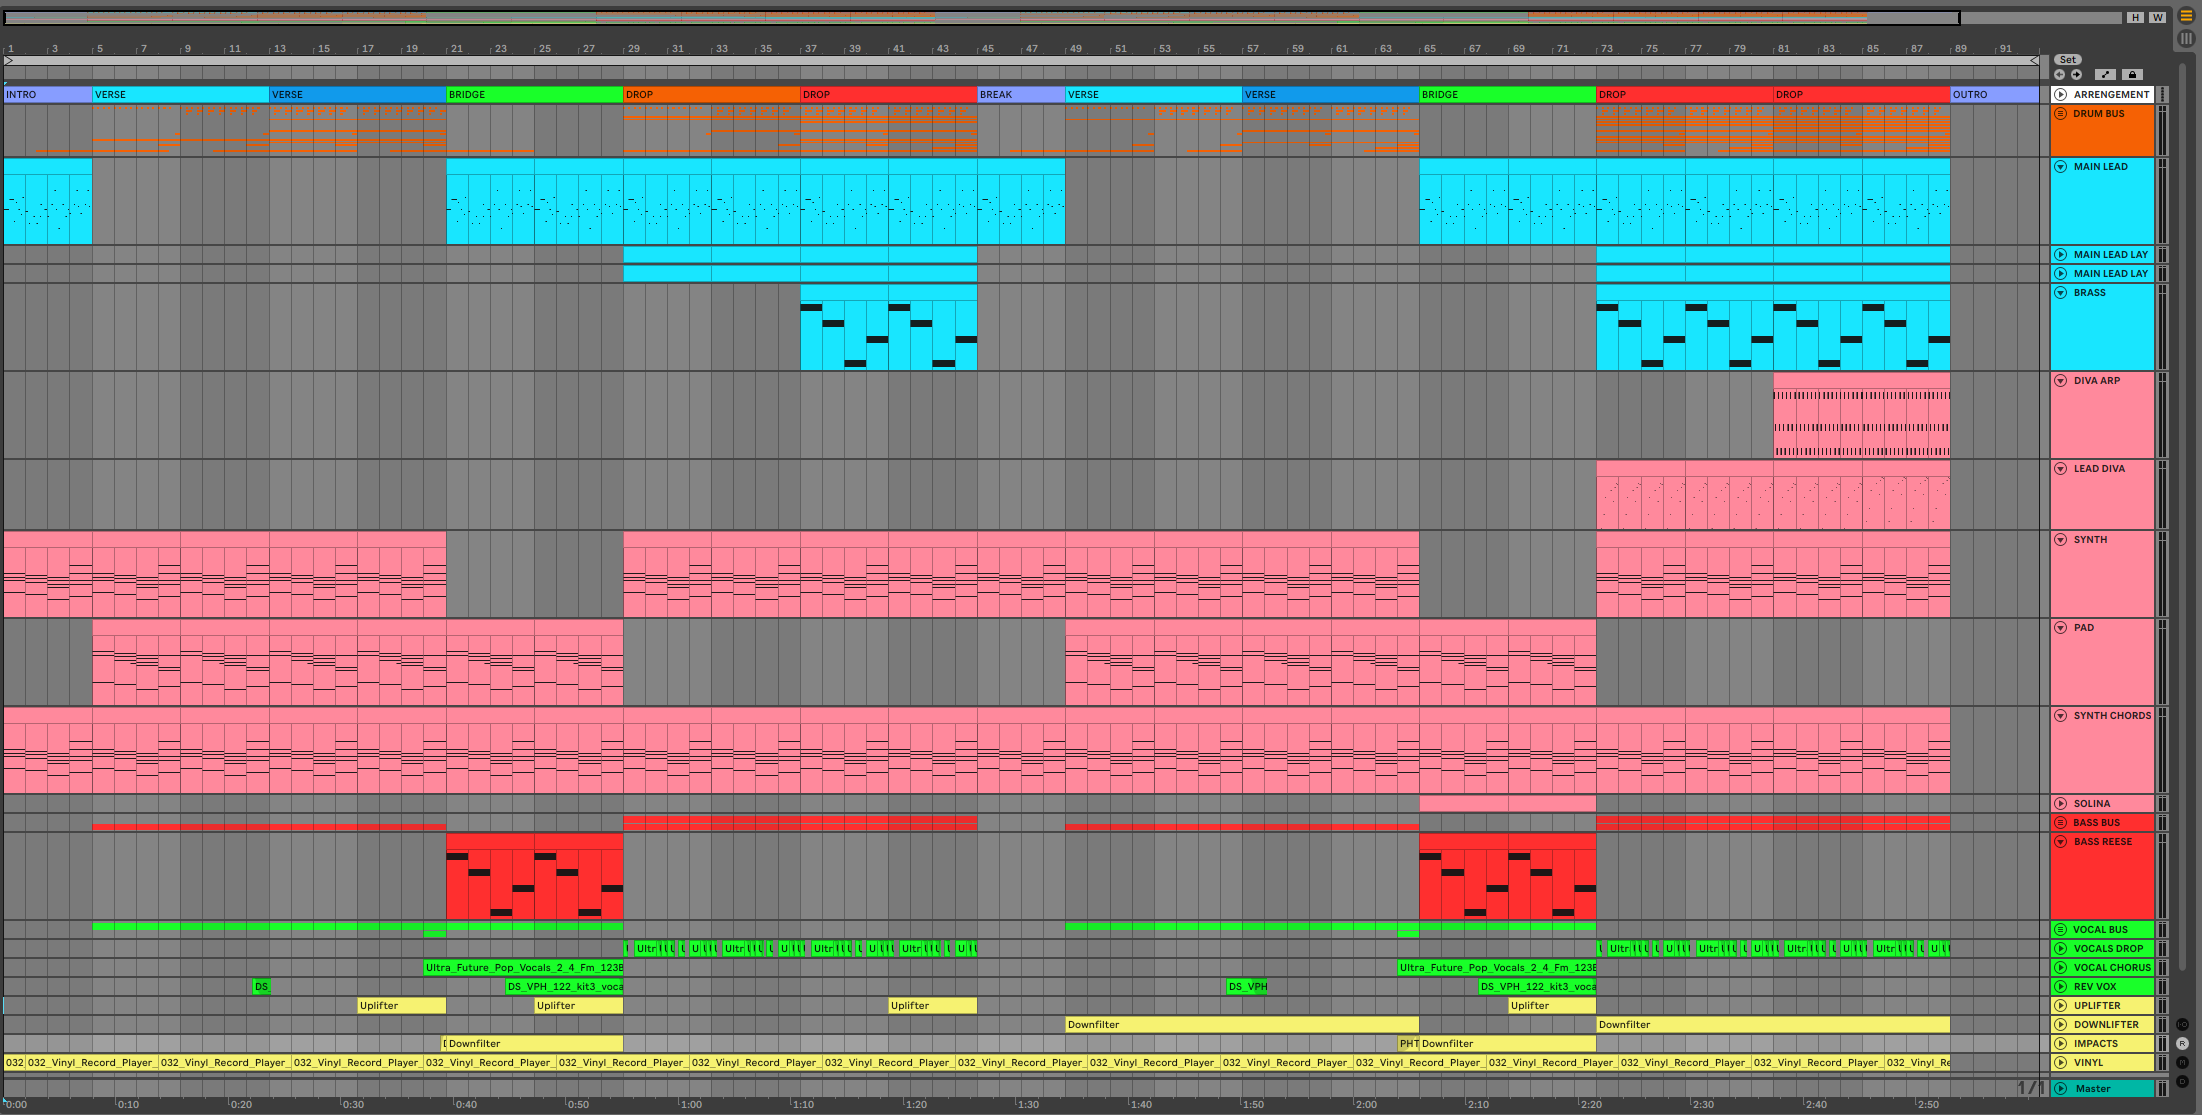Viewport: 2202px width, 1115px height.
Task: Click the BREAK locator marker
Action: click(x=996, y=95)
